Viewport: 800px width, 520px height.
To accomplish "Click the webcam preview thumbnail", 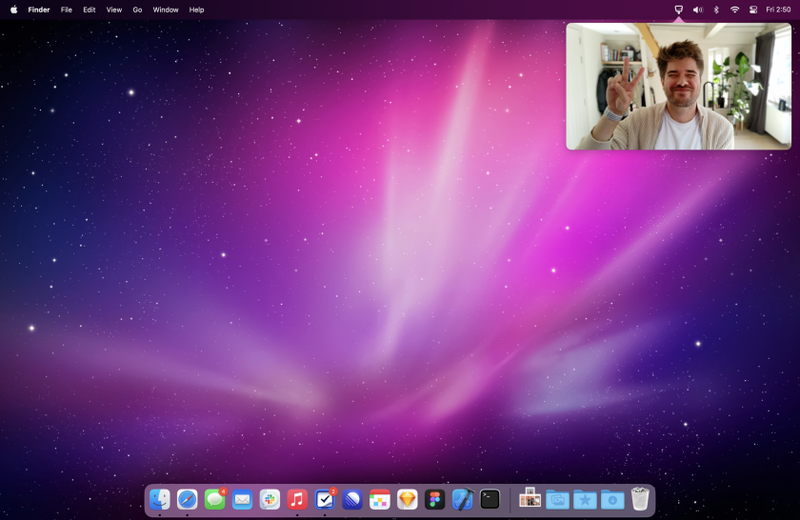I will pyautogui.click(x=679, y=86).
